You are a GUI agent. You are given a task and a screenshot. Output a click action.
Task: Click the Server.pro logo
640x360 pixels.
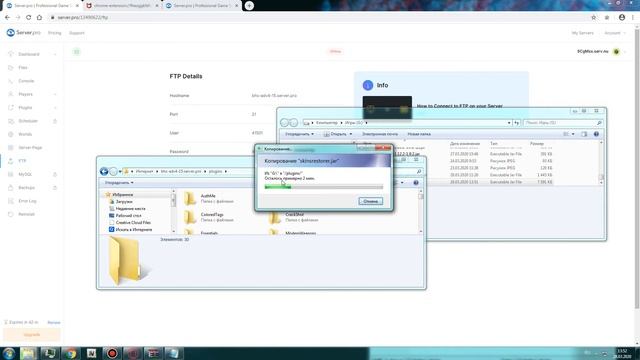[x=24, y=33]
